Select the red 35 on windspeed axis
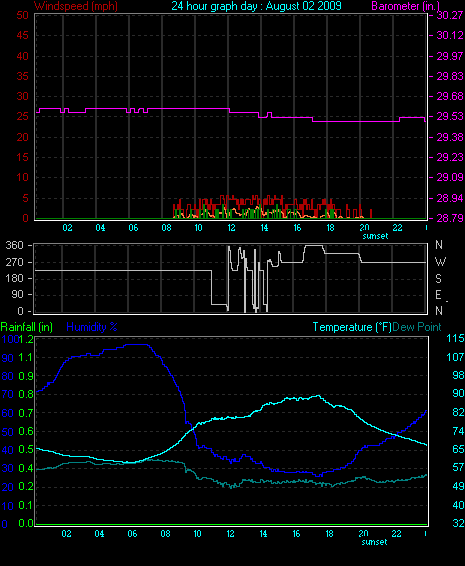Viewport: 465px width, 566px height. click(22, 76)
